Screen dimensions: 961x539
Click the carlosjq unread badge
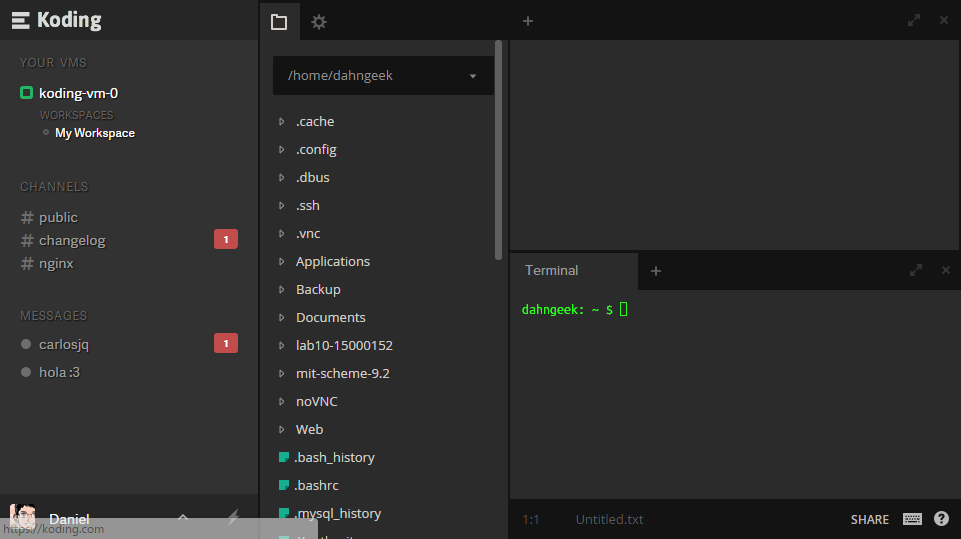point(226,343)
